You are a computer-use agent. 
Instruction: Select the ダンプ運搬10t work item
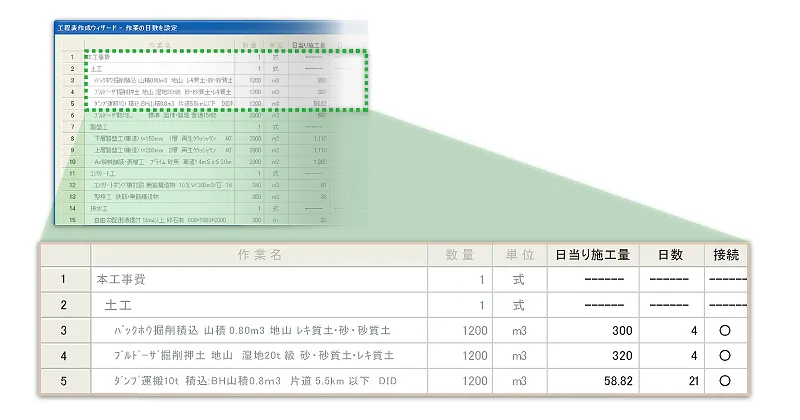[x=255, y=381]
